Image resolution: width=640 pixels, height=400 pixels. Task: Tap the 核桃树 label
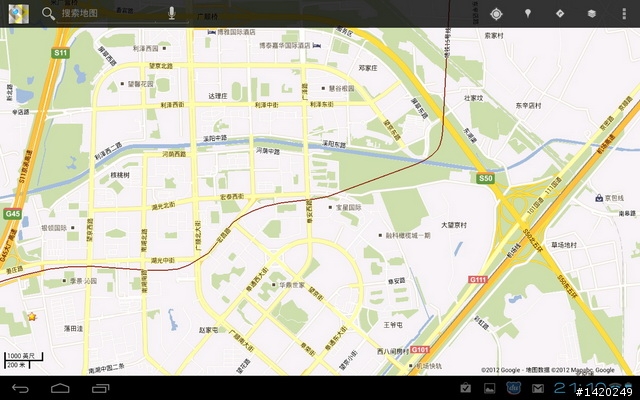(120, 175)
